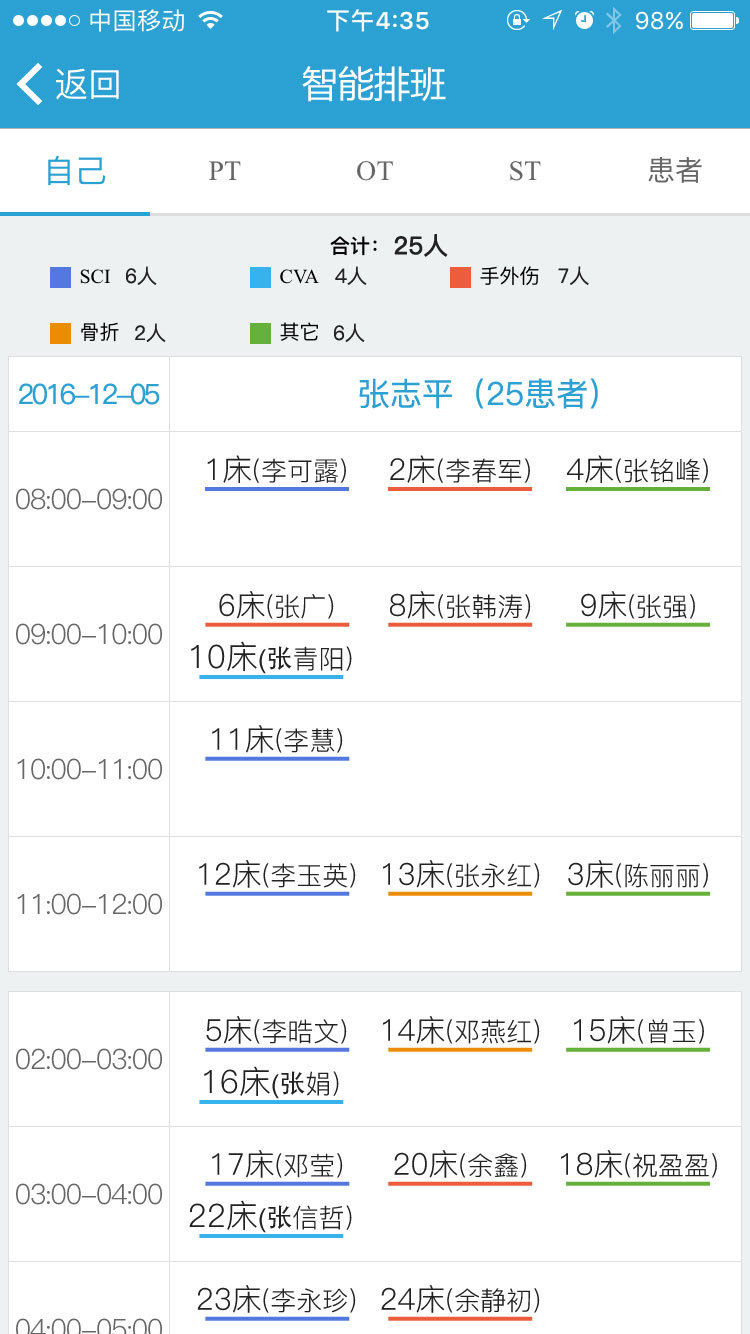Tap the back arrow icon
Screen dimensions: 750x1334
(30, 84)
